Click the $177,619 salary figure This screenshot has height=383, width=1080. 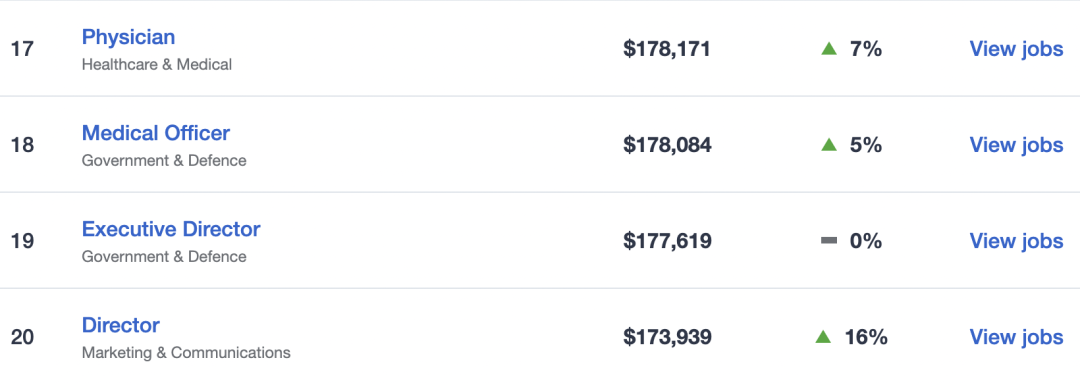click(x=667, y=240)
